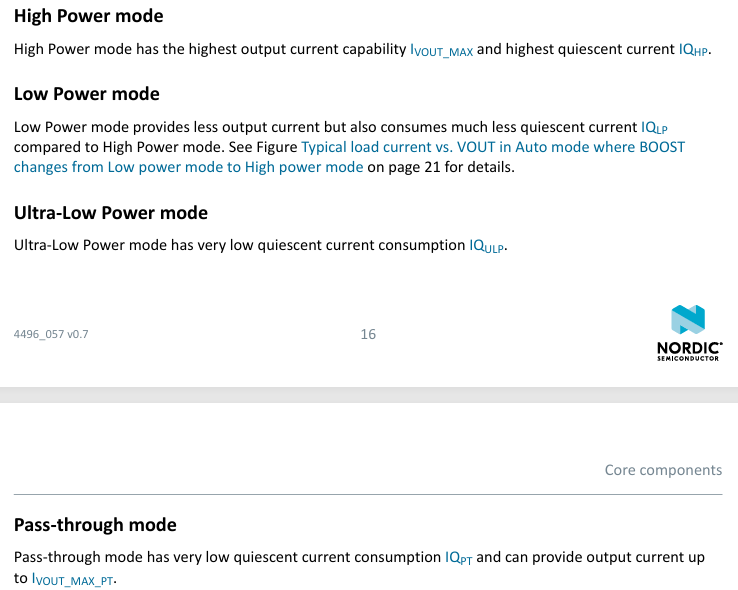Viewport: 738px width, 590px height.
Task: Click the Low Power mode heading
Action: (86, 94)
